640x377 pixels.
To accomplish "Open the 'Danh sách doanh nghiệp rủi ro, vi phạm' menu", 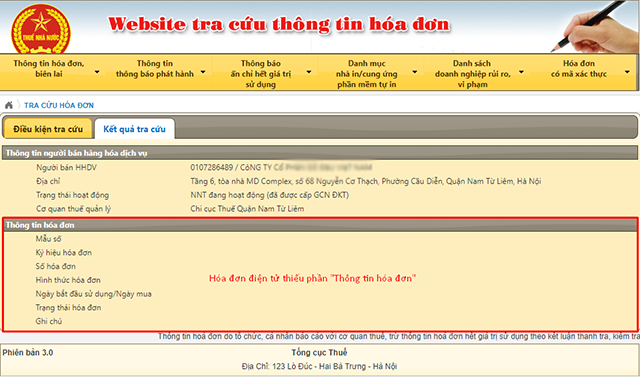I will click(478, 72).
